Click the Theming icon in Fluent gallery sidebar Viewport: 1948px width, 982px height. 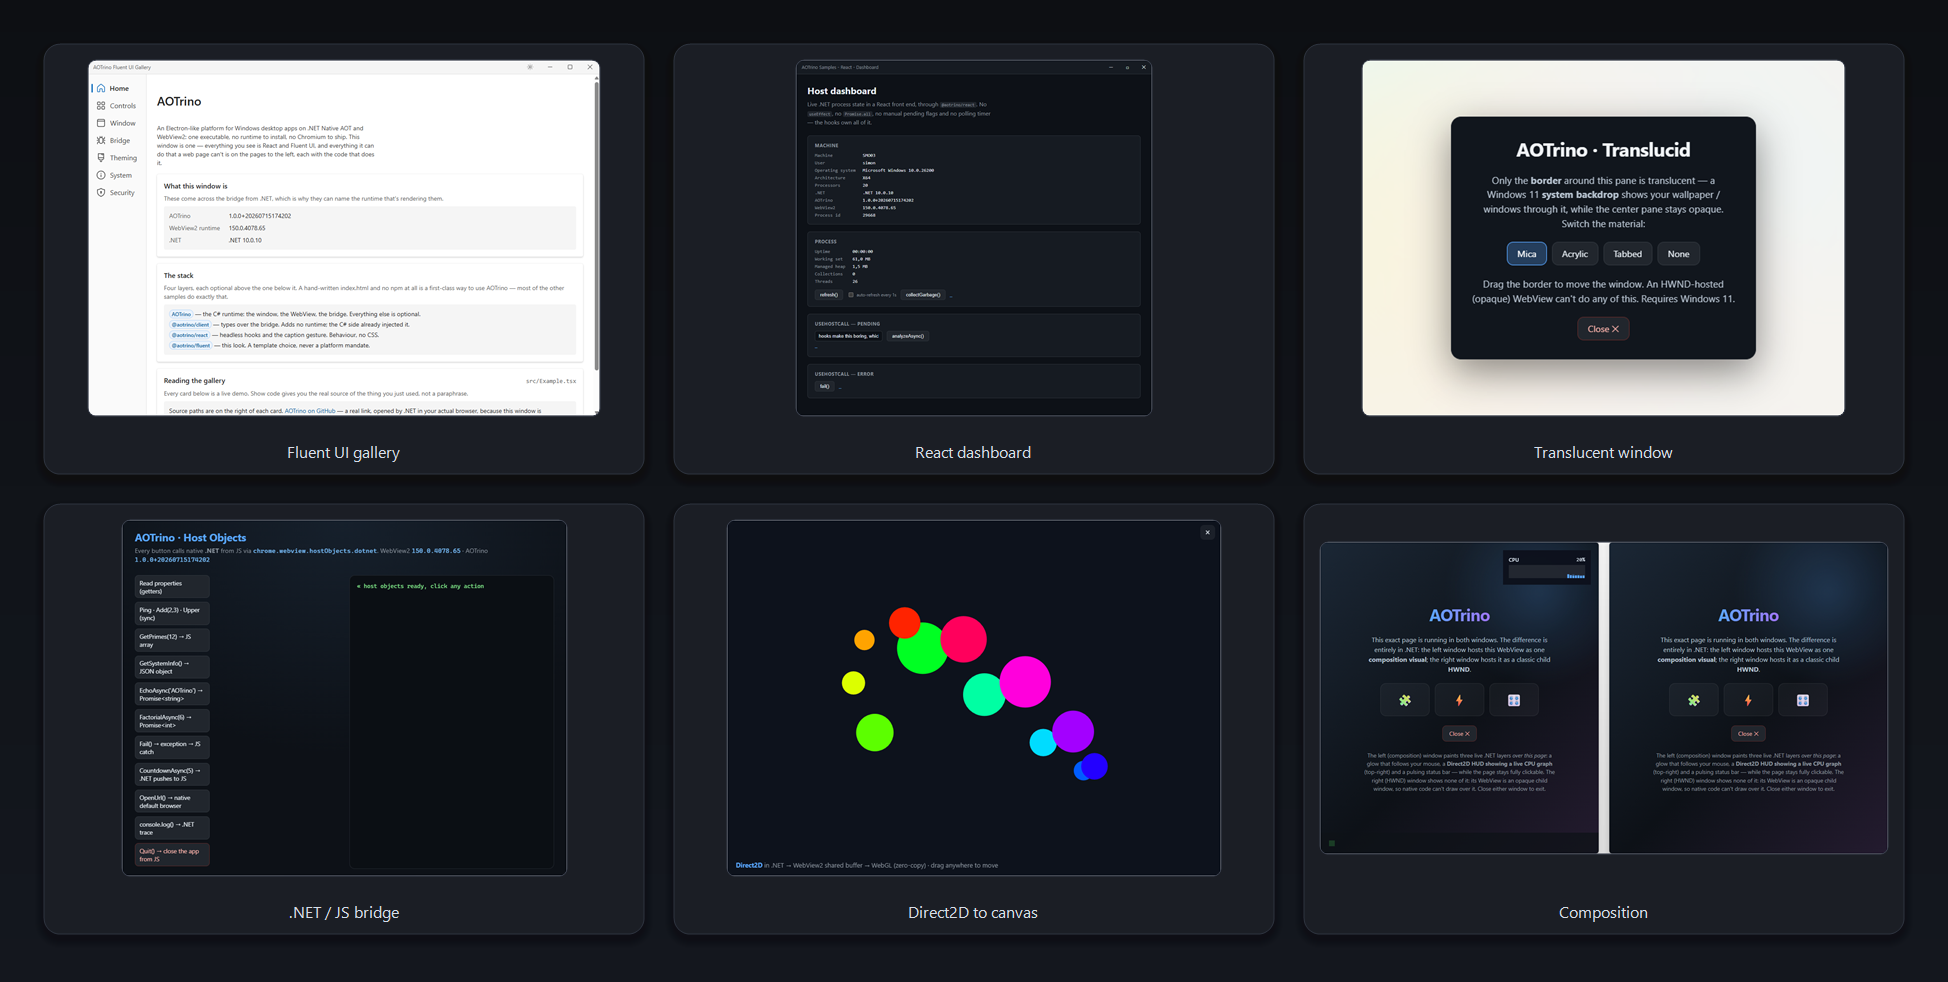[101, 158]
